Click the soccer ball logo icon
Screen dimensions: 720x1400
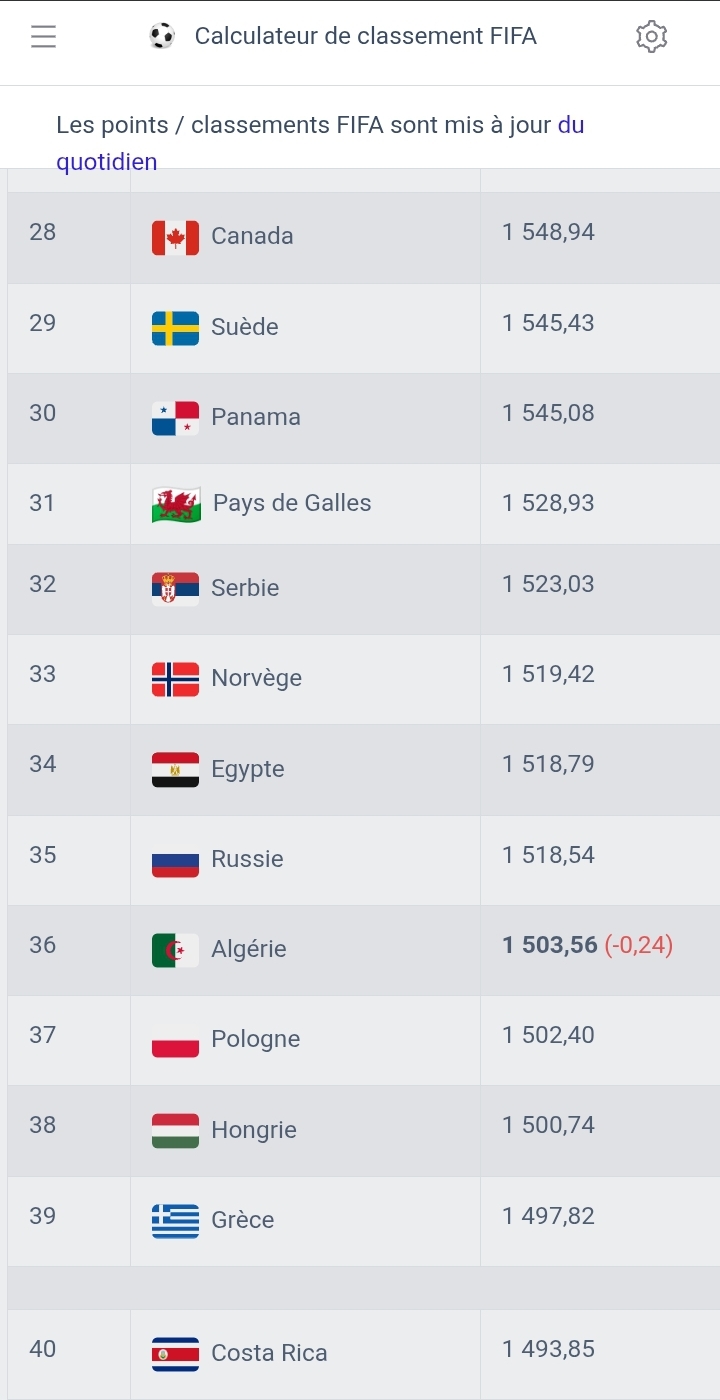click(162, 37)
